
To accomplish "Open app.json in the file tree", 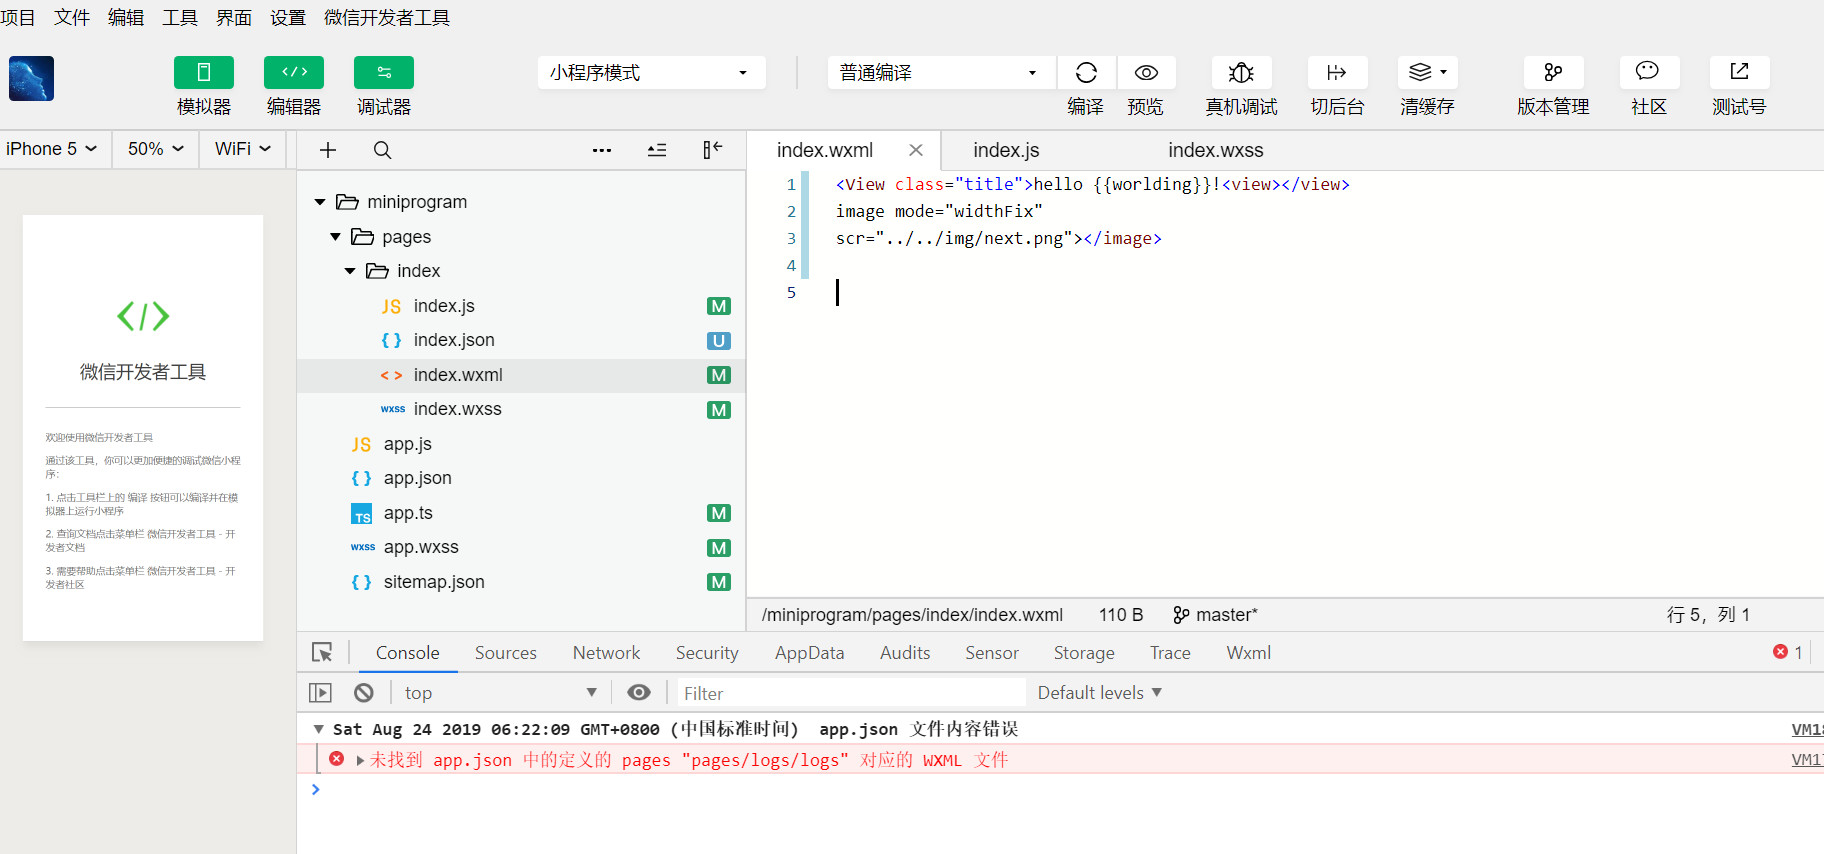I will (x=521, y=478).
